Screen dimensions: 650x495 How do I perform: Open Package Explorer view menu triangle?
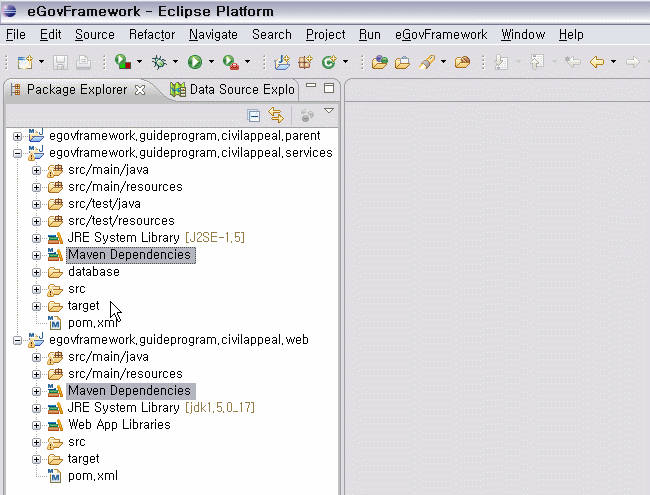point(328,111)
